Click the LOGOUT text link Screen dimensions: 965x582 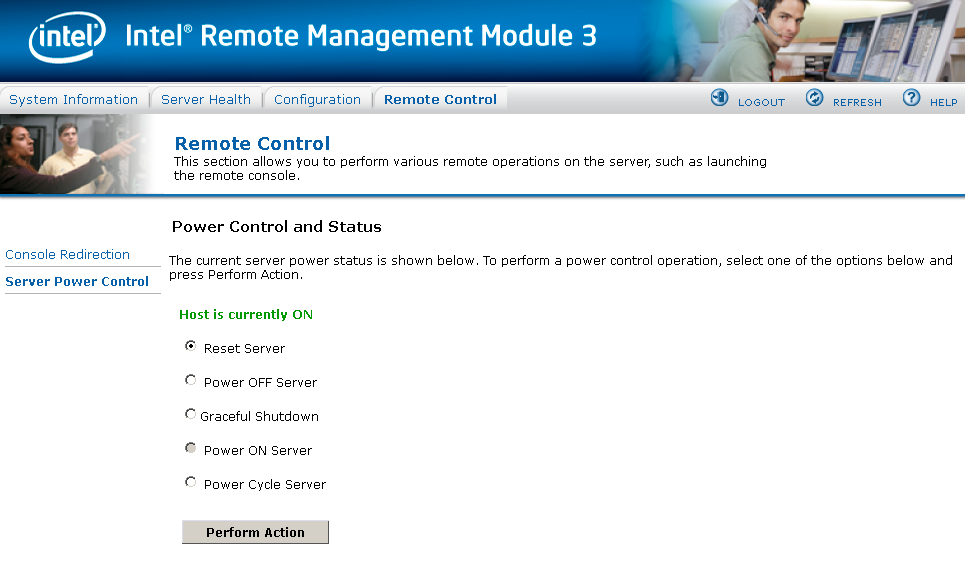pyautogui.click(x=761, y=103)
